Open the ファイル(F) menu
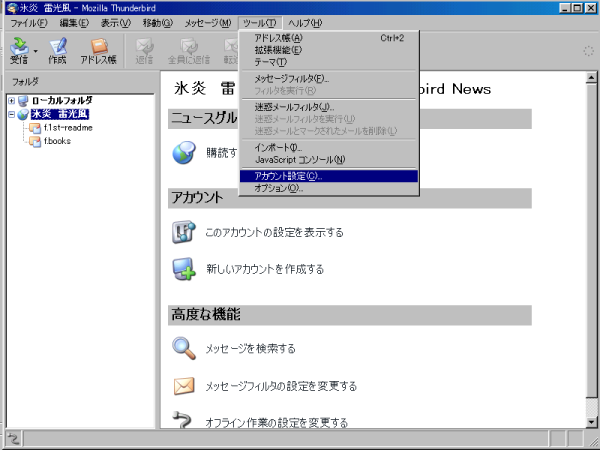Image resolution: width=600 pixels, height=450 pixels. coord(29,23)
